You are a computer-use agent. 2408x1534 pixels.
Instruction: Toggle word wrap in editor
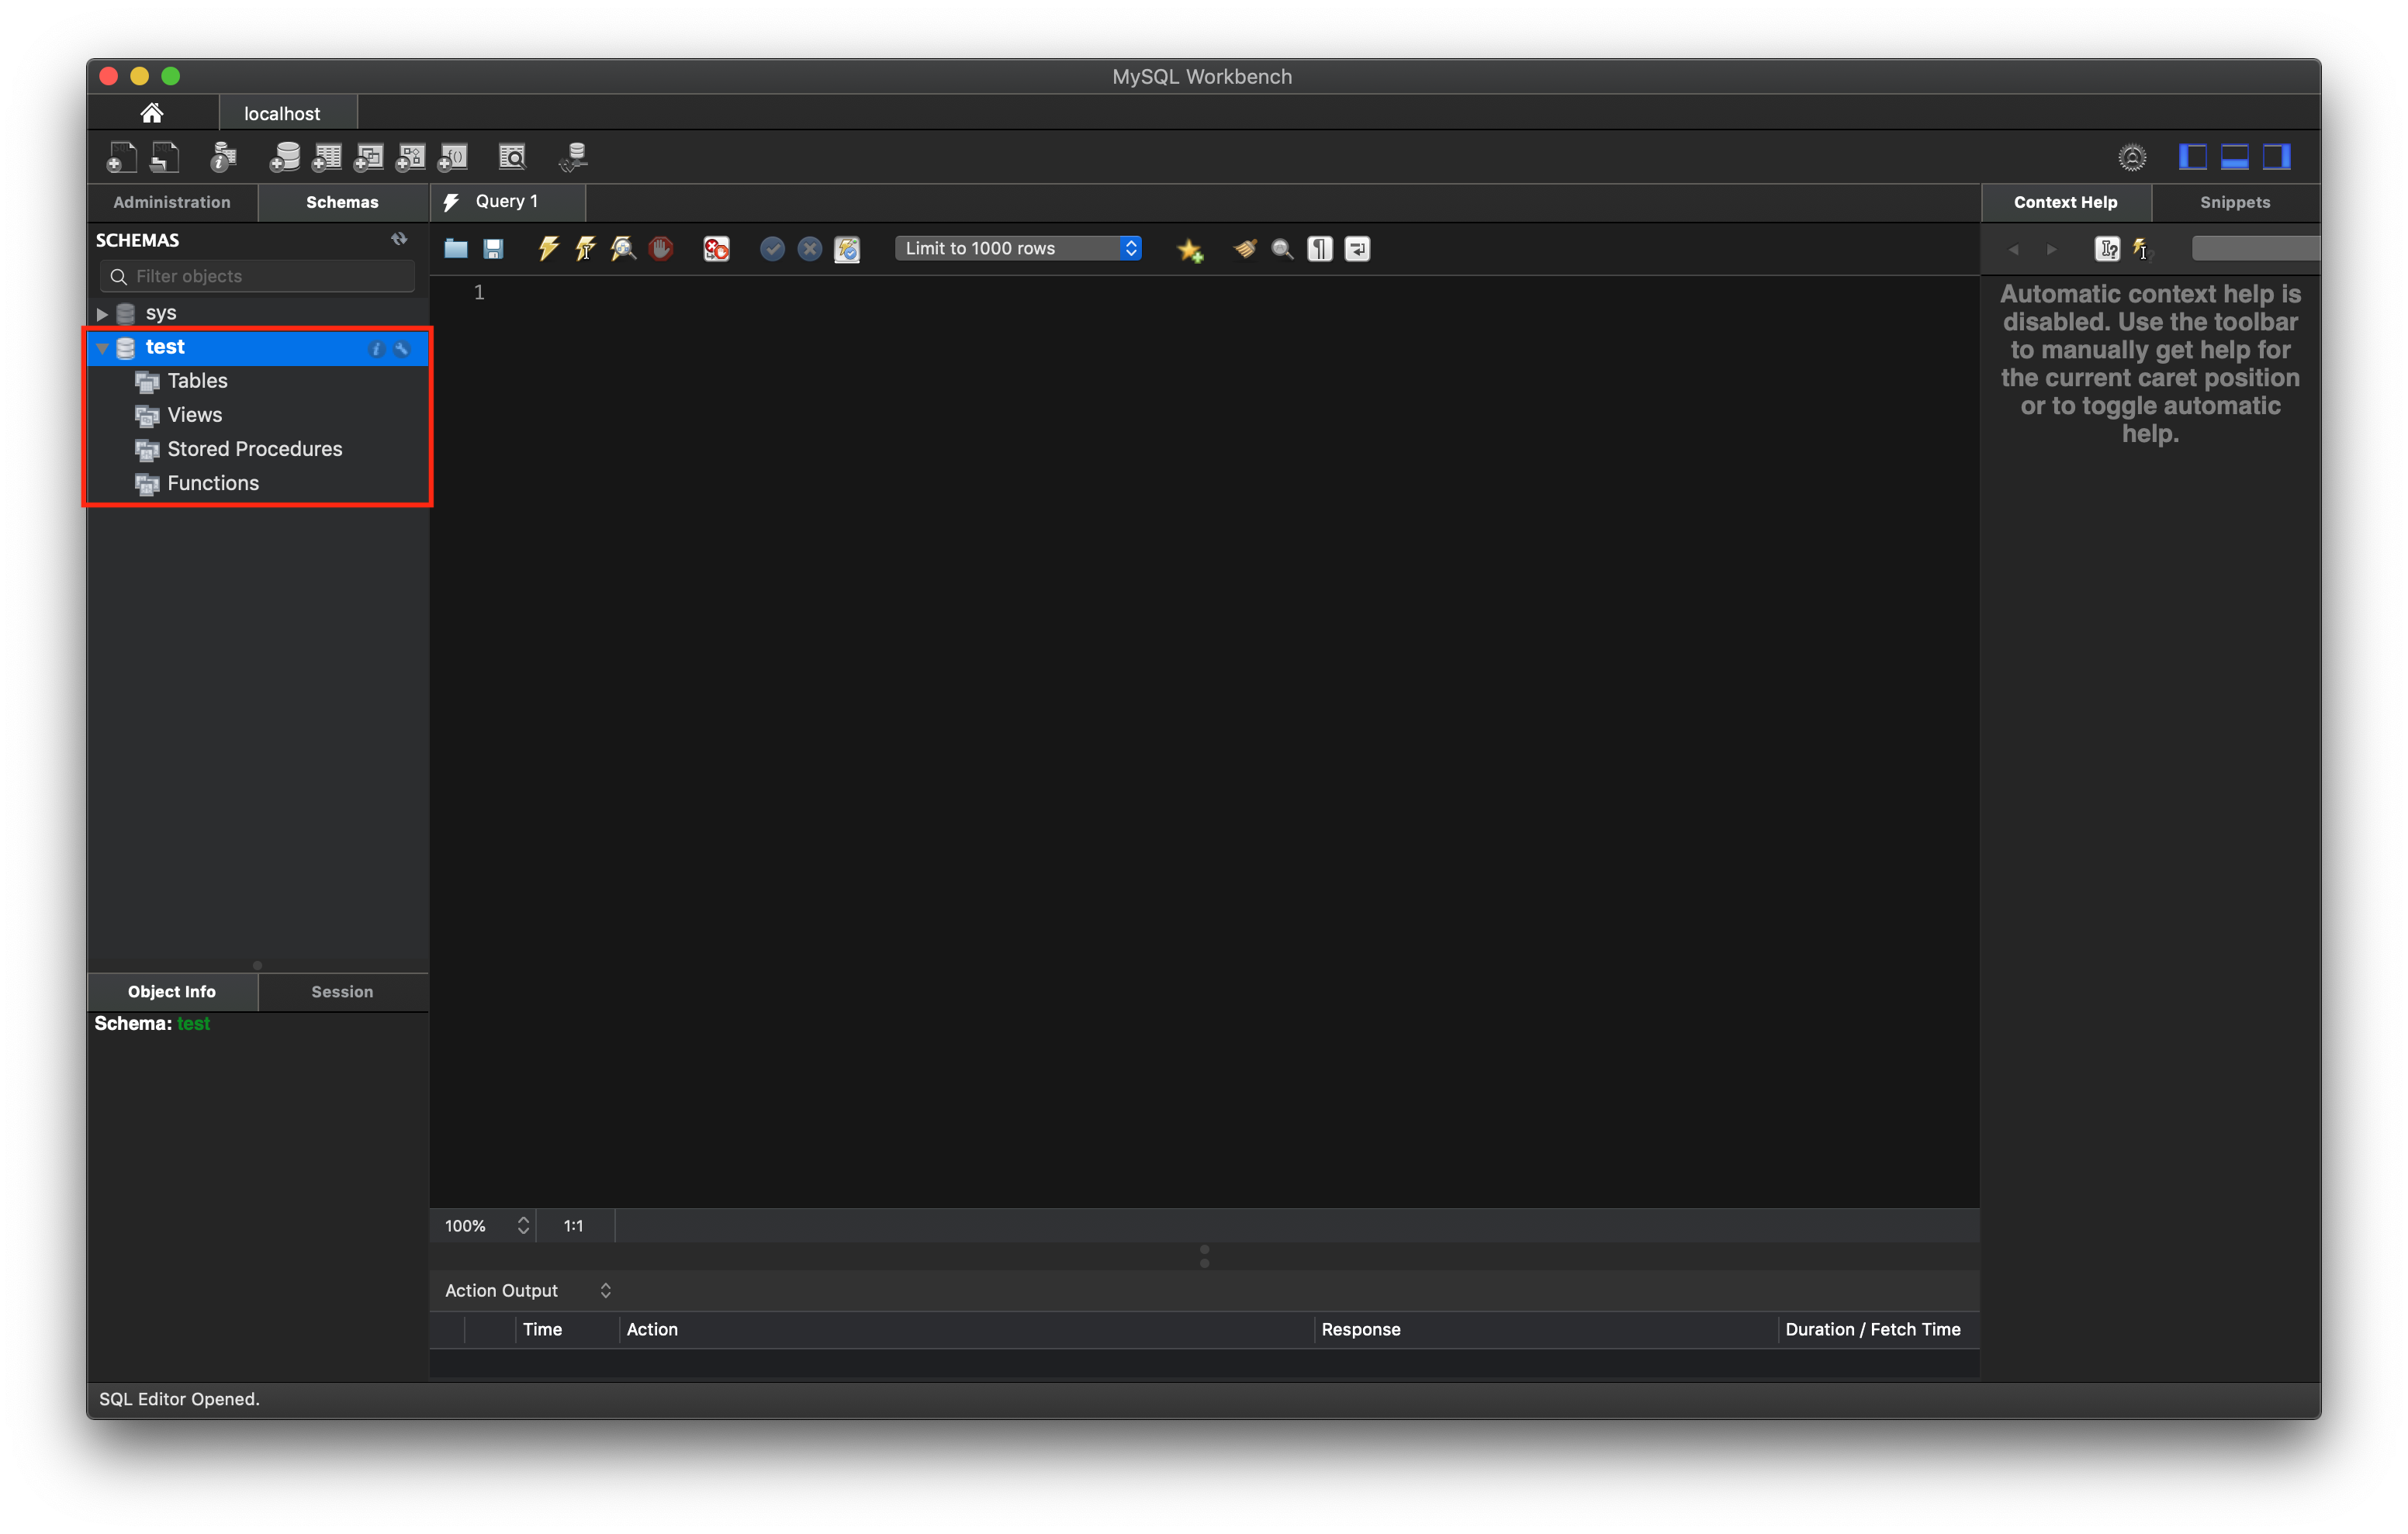(1357, 249)
